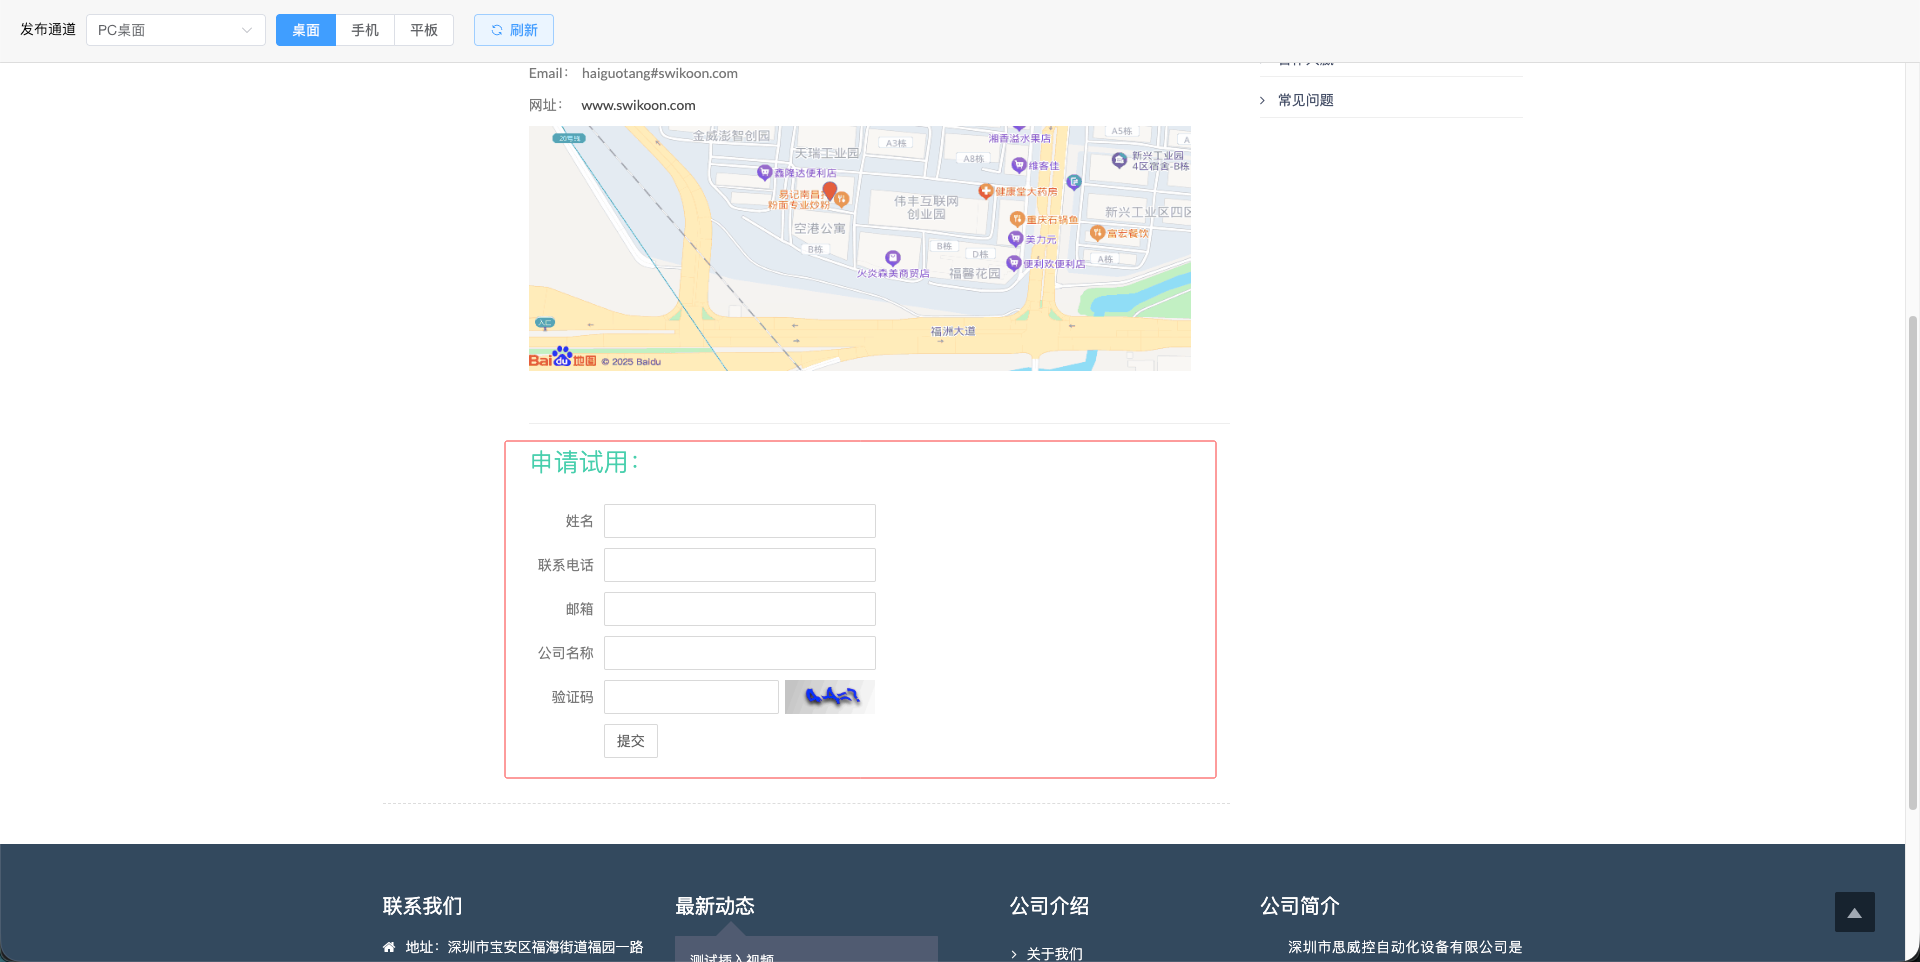Switch to the 平板 preview tab
Viewport: 1920px width, 962px height.
coord(424,30)
